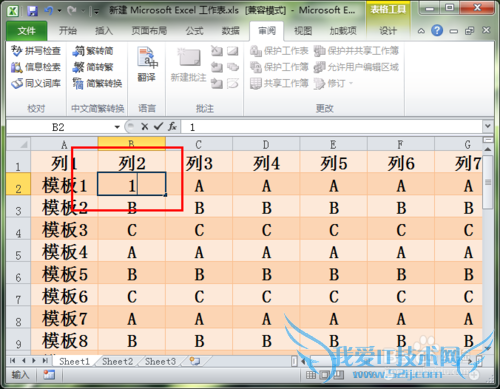Click 保护工作簿 protect workbook
This screenshot has width=500, height=389.
[279, 67]
